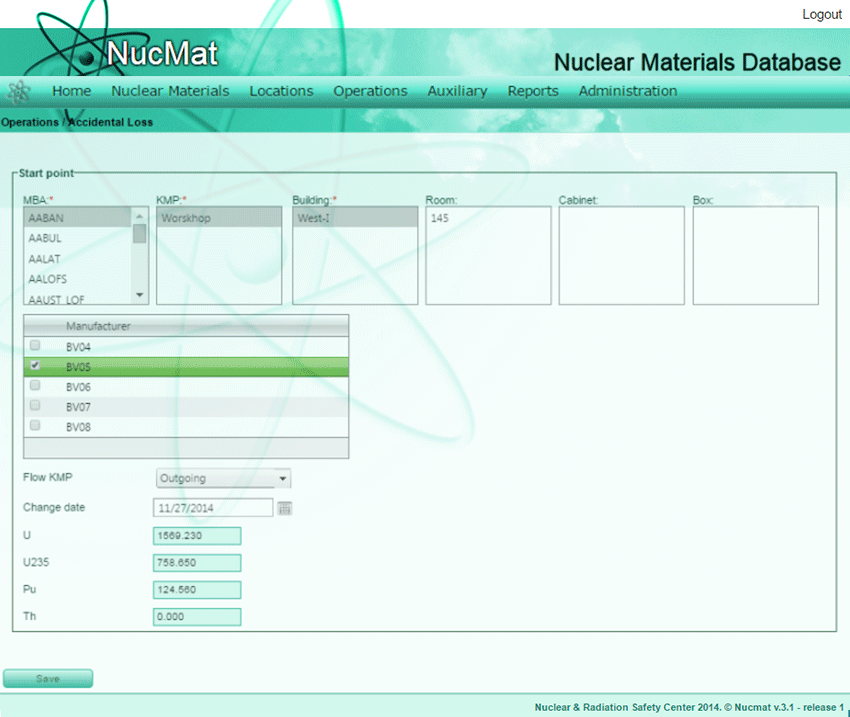Click the U235 value field
Viewport: 850px width, 717px height.
tap(197, 563)
